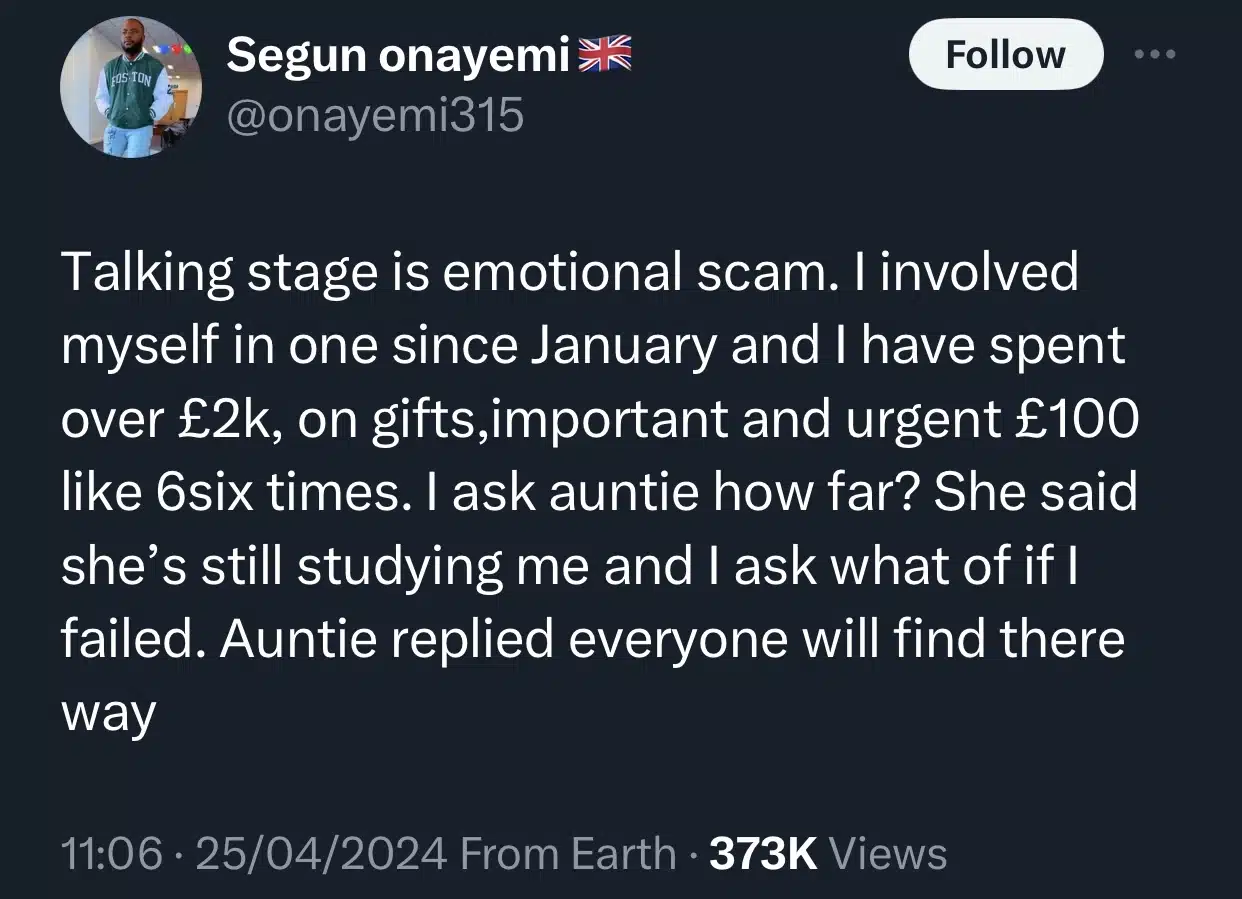
Task: Open the three-dot more options menu
Action: (x=1155, y=53)
